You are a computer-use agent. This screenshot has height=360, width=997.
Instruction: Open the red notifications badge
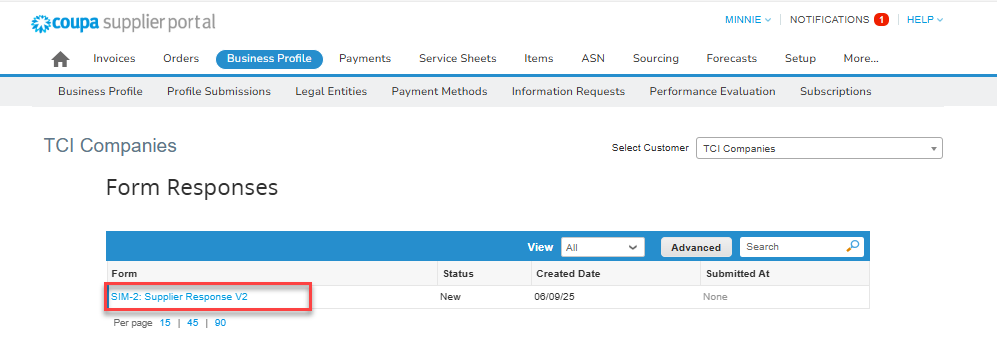click(881, 20)
